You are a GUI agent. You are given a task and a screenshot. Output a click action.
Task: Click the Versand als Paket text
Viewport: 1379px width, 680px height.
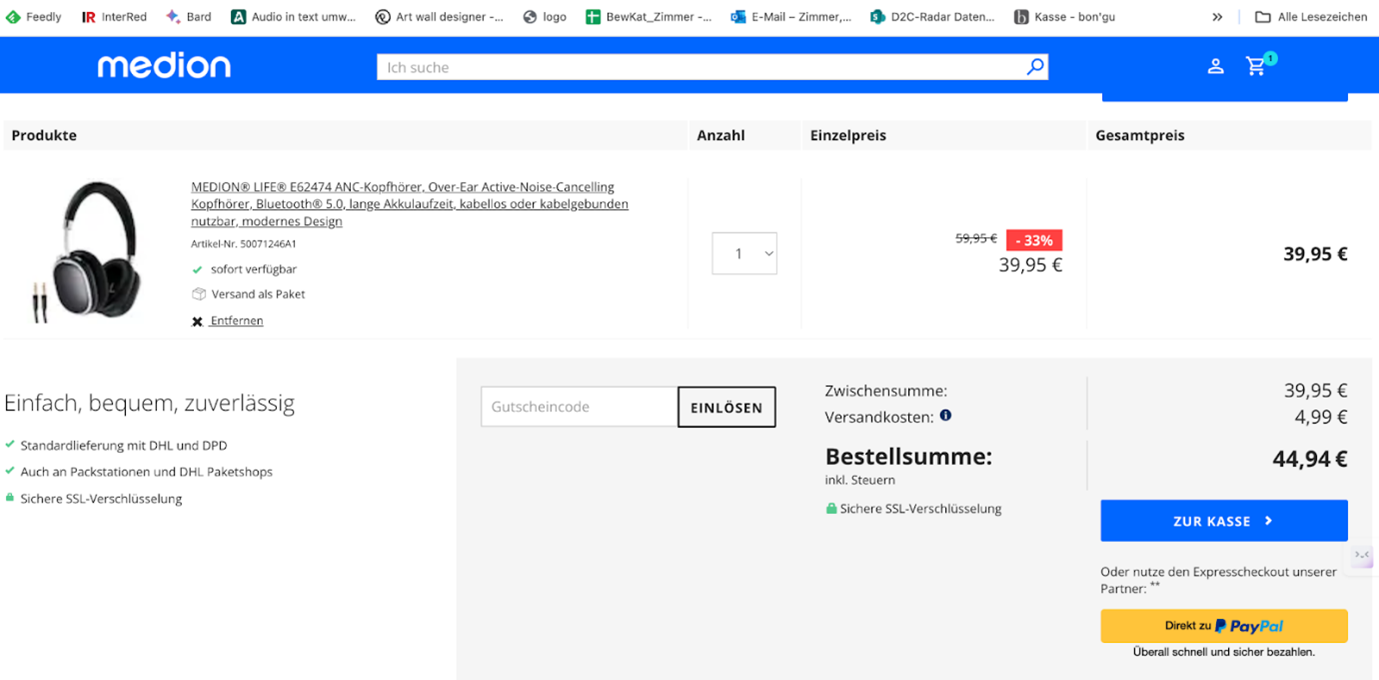pyautogui.click(x=258, y=294)
